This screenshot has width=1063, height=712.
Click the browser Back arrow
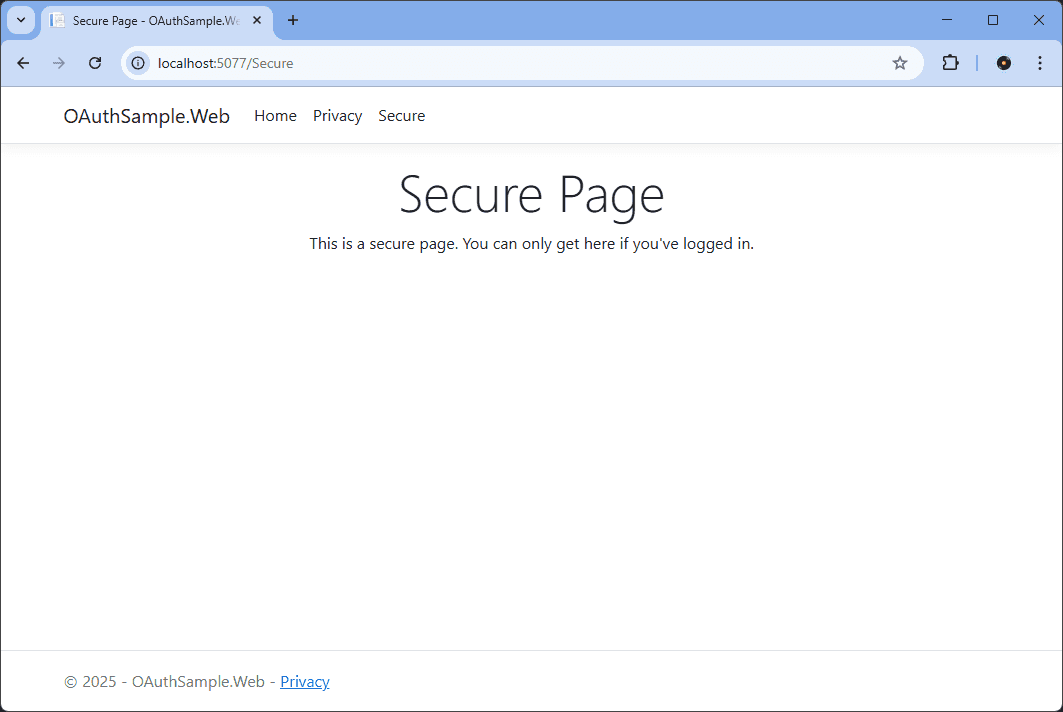point(23,63)
